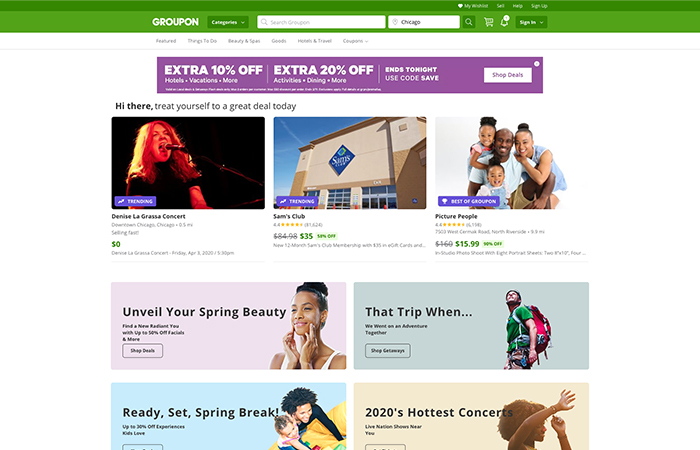This screenshot has width=700, height=450.
Task: Focus the Search Groupon input field
Action: point(321,22)
